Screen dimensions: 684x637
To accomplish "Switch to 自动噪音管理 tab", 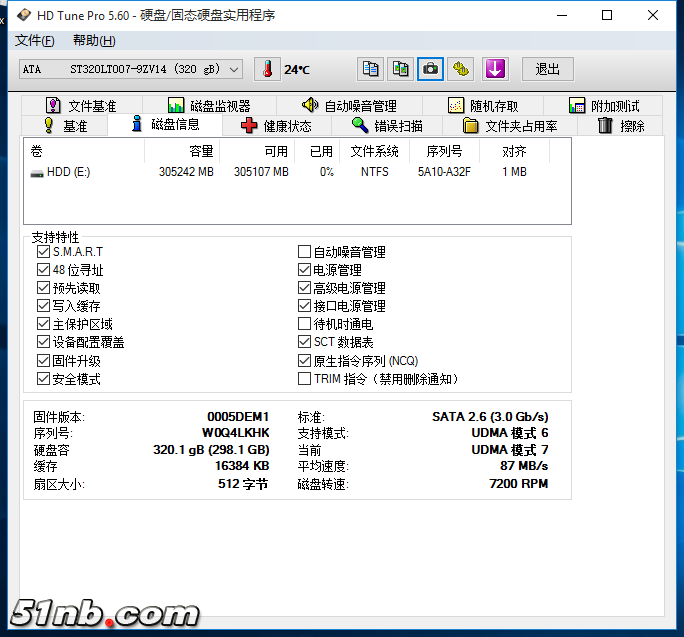I will (x=349, y=106).
